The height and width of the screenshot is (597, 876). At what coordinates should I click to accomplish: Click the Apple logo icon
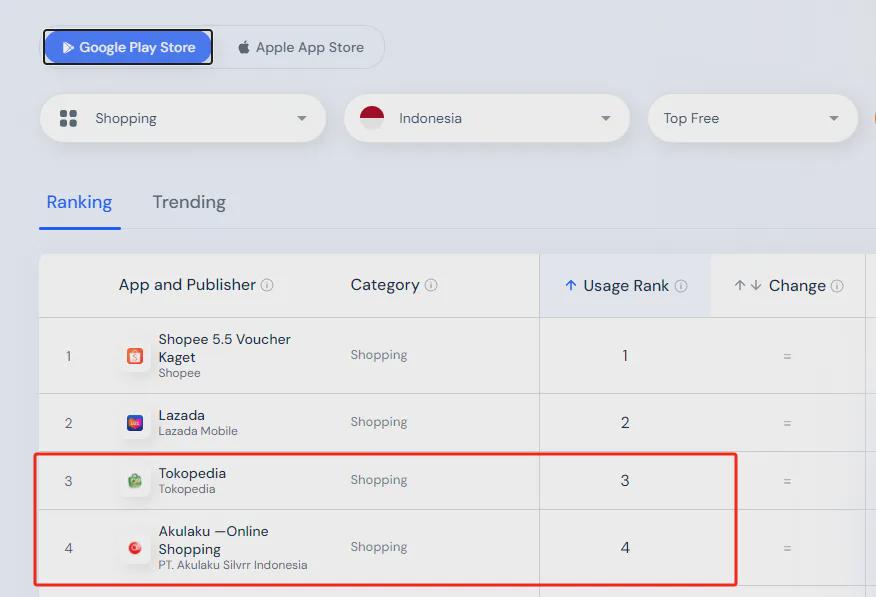click(x=244, y=47)
